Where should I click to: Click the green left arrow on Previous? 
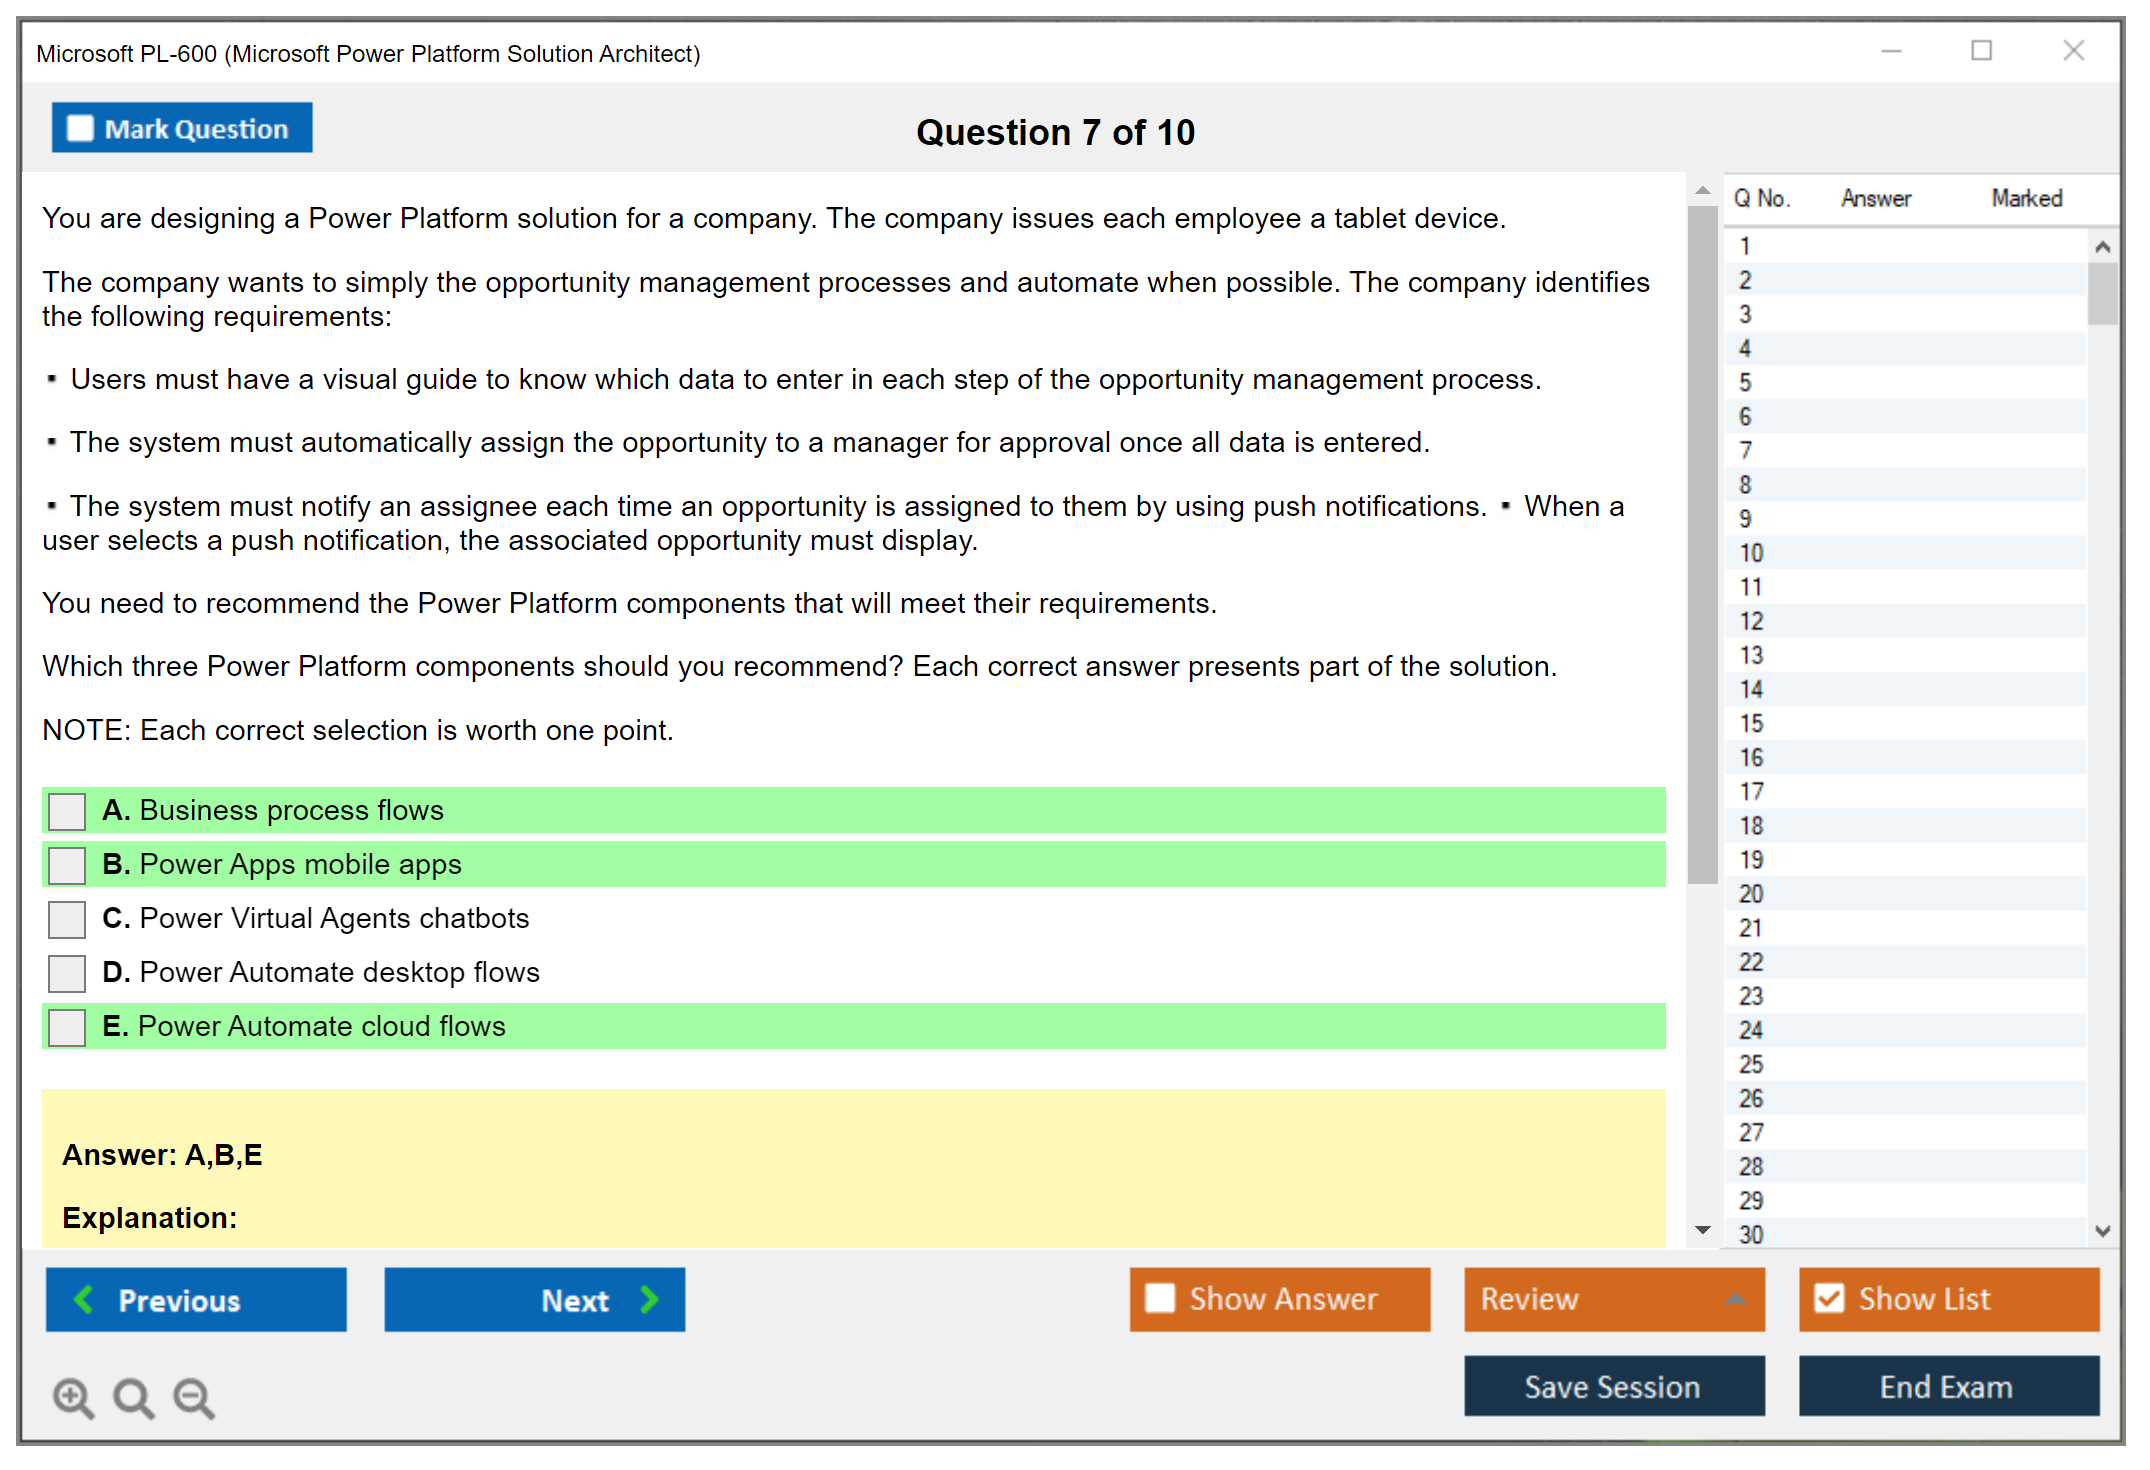click(x=84, y=1299)
